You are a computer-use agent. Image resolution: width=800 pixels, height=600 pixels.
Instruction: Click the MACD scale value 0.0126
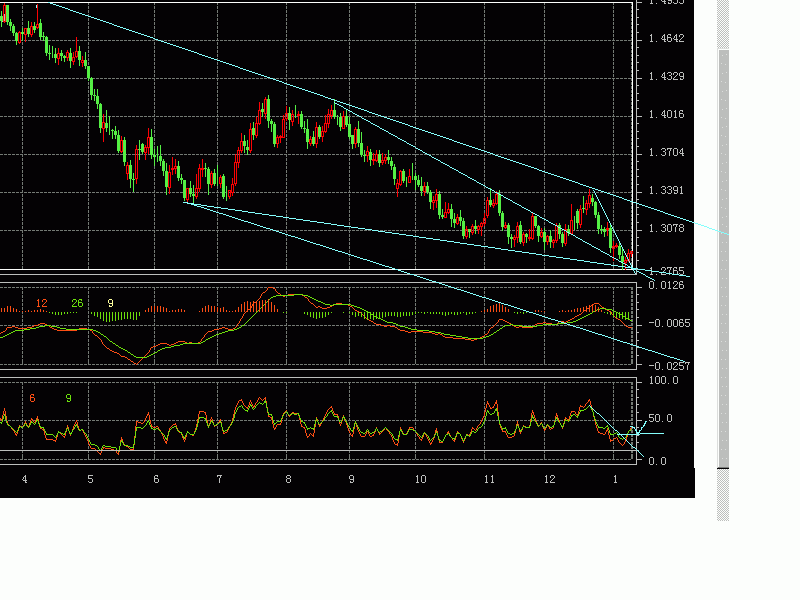point(666,285)
